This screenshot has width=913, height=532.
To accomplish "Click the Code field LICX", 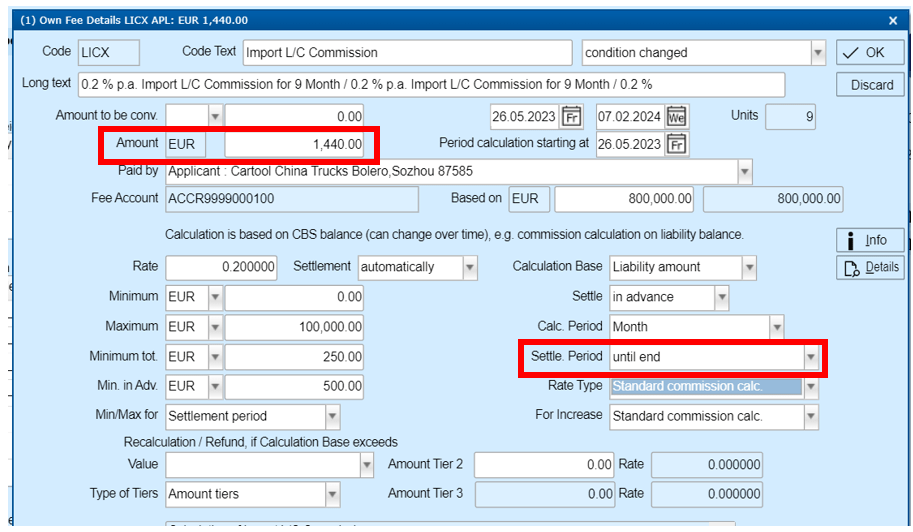I will (x=109, y=53).
